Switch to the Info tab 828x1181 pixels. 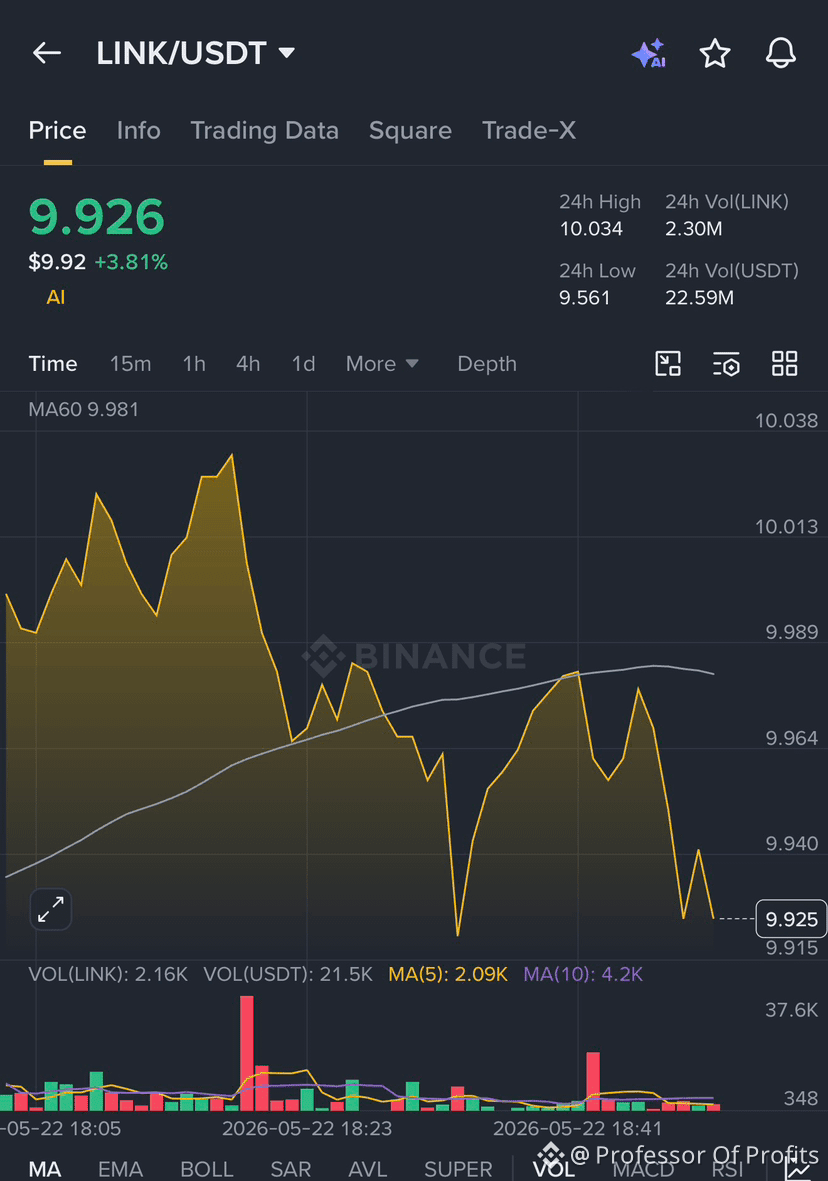point(139,130)
